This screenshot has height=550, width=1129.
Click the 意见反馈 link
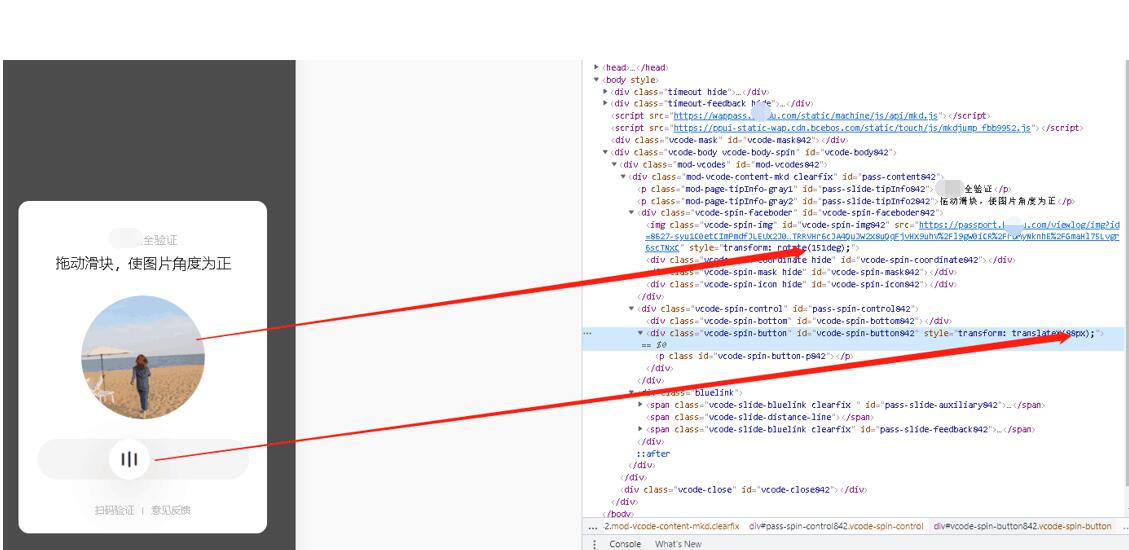coord(170,511)
